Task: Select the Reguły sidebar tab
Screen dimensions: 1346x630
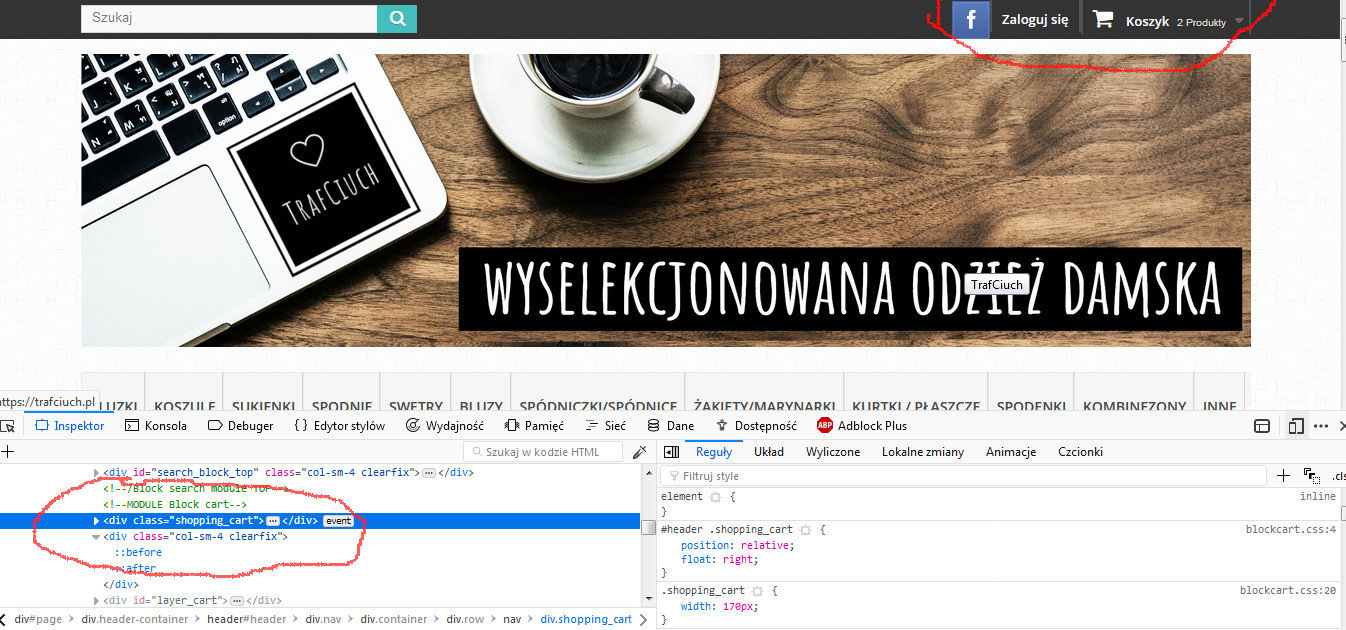Action: 714,452
